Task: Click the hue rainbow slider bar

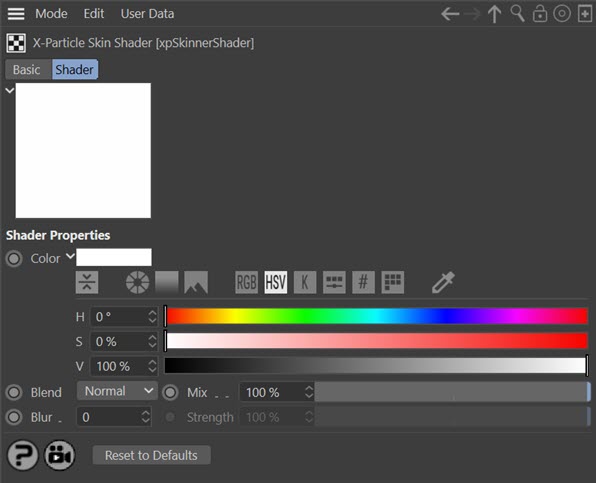Action: pos(377,317)
